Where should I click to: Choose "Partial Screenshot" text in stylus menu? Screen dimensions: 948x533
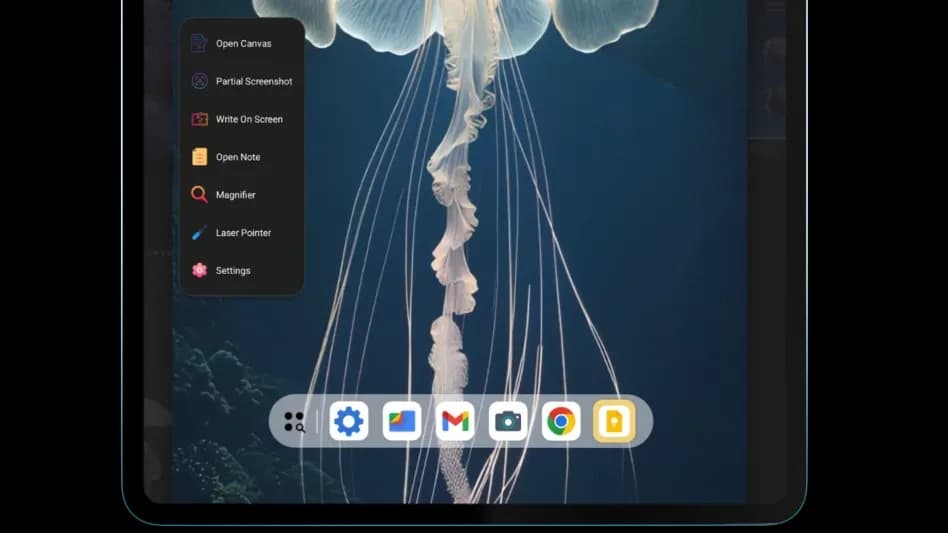click(x=254, y=81)
